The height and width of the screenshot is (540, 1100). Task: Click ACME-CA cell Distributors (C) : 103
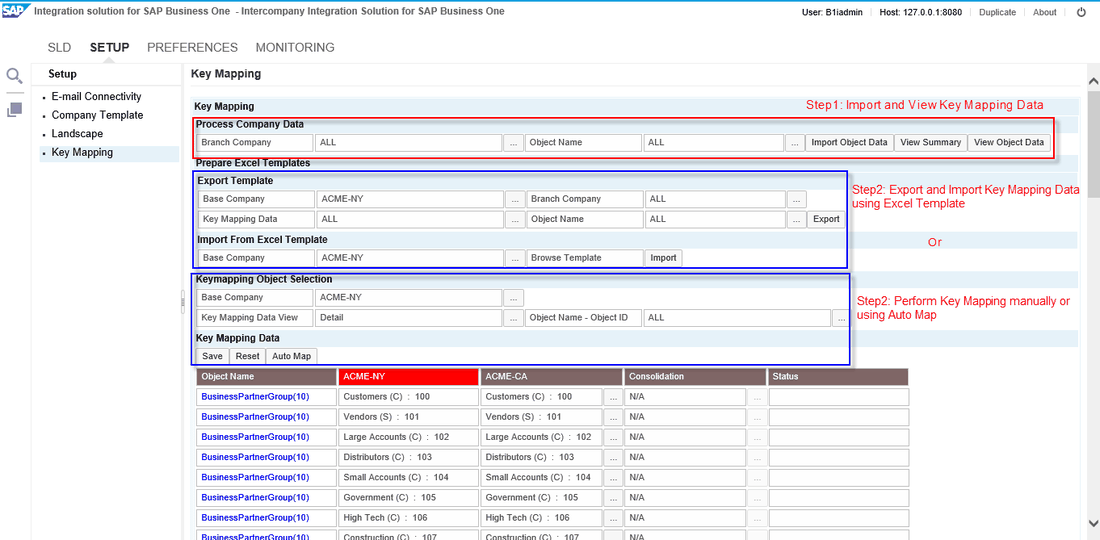pyautogui.click(x=542, y=457)
